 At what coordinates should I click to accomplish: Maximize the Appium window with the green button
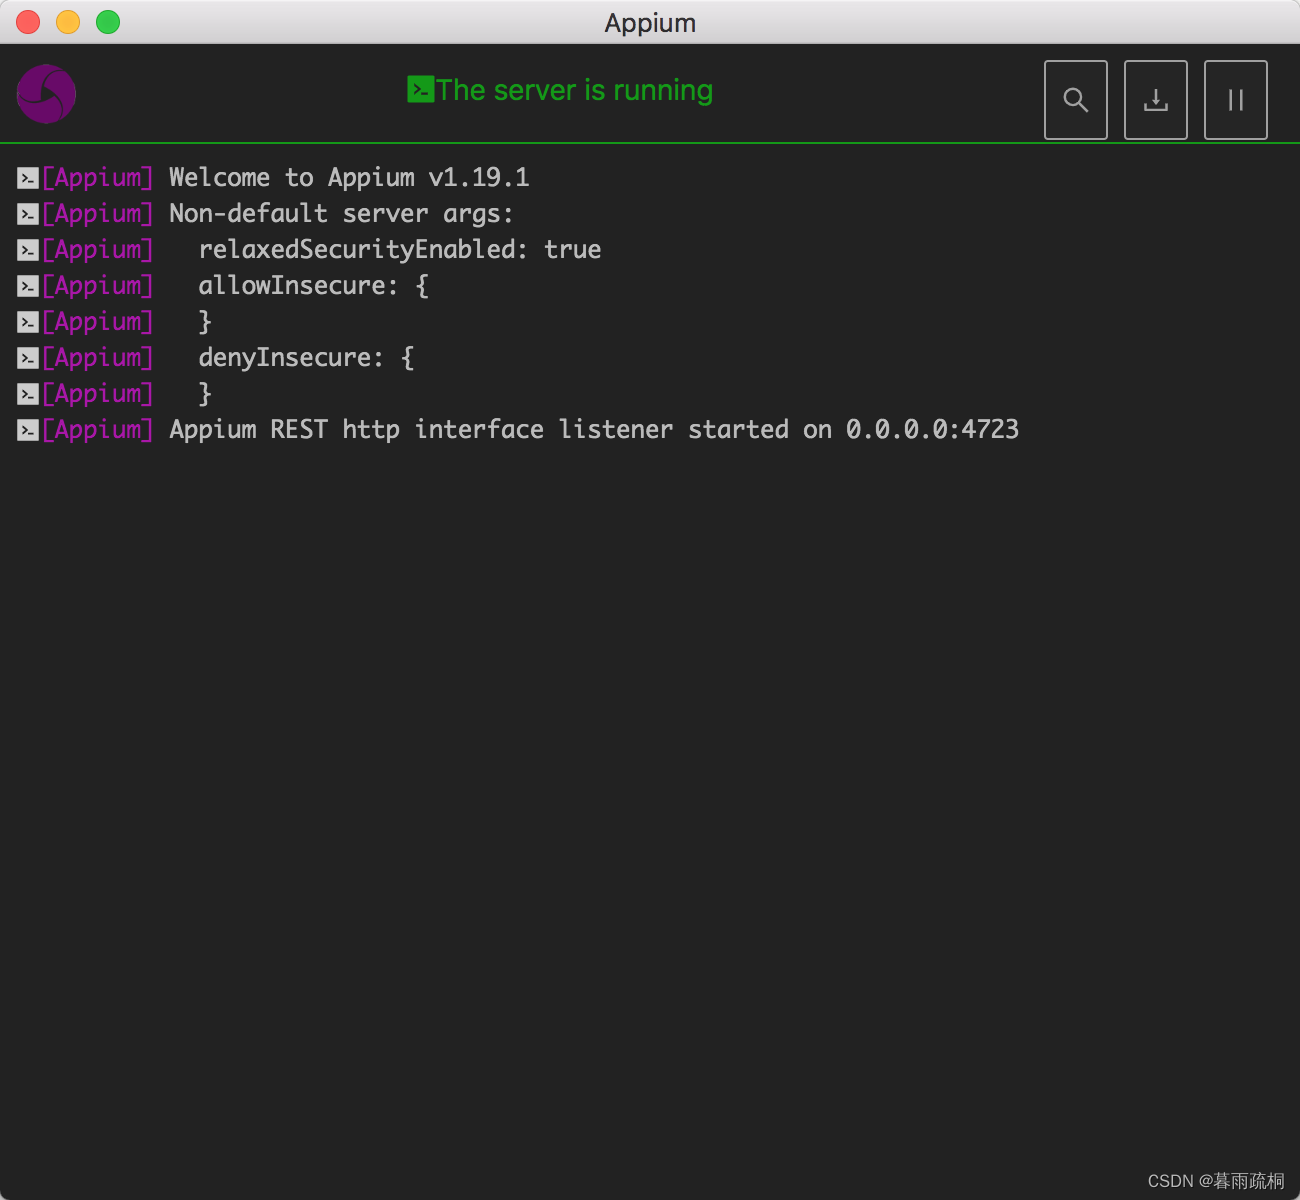[x=108, y=22]
